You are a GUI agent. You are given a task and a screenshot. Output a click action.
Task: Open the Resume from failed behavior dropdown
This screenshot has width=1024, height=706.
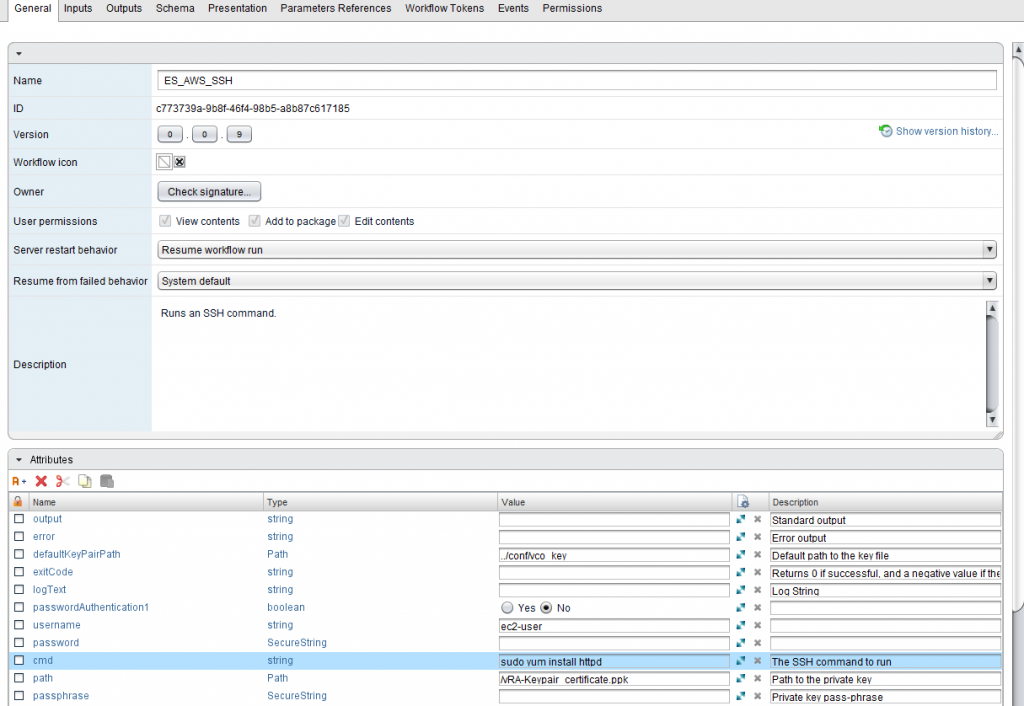coord(989,281)
